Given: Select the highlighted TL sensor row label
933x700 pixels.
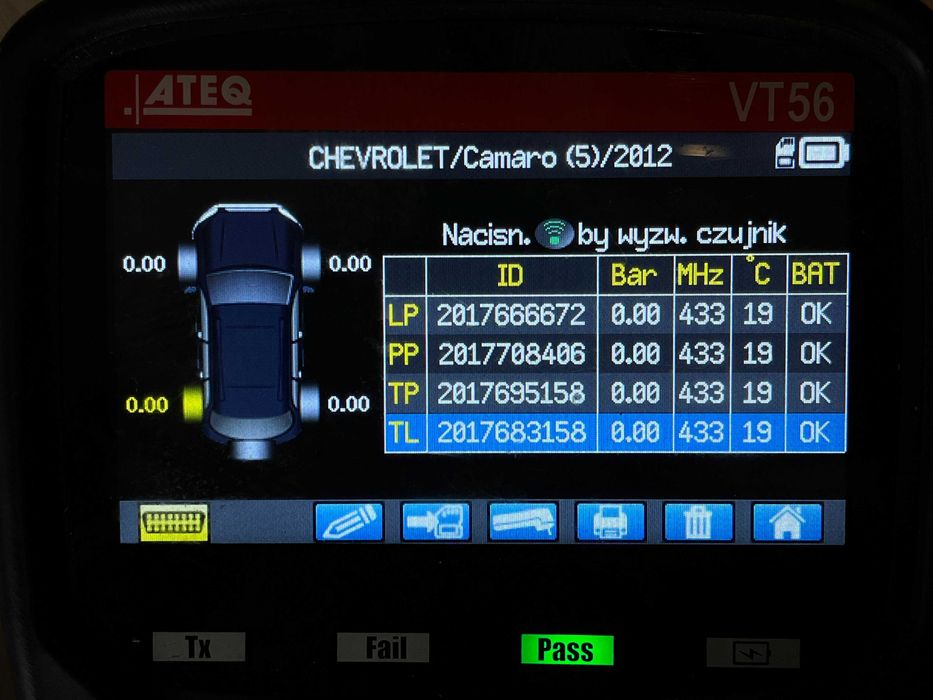Looking at the screenshot, I should point(404,432).
